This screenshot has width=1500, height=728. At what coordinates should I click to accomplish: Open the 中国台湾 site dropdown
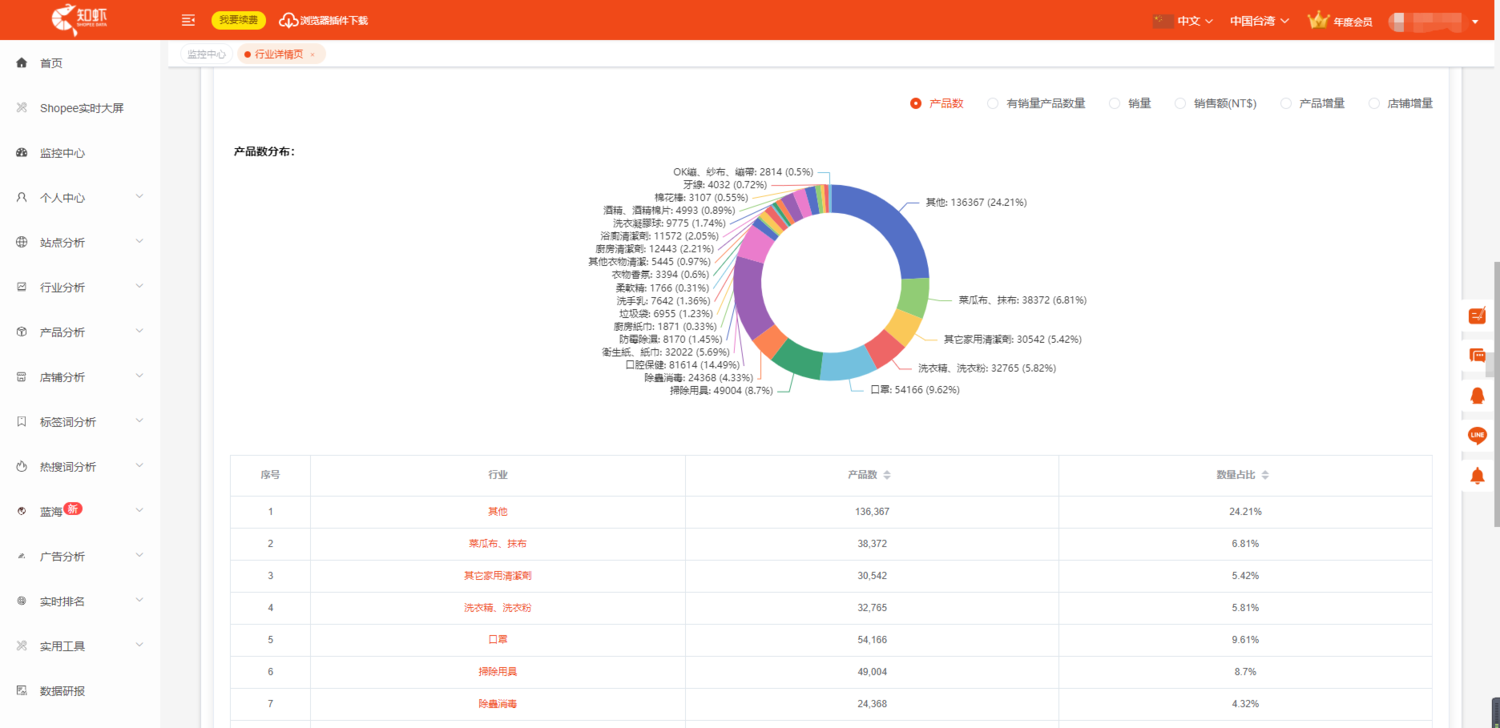point(1258,20)
